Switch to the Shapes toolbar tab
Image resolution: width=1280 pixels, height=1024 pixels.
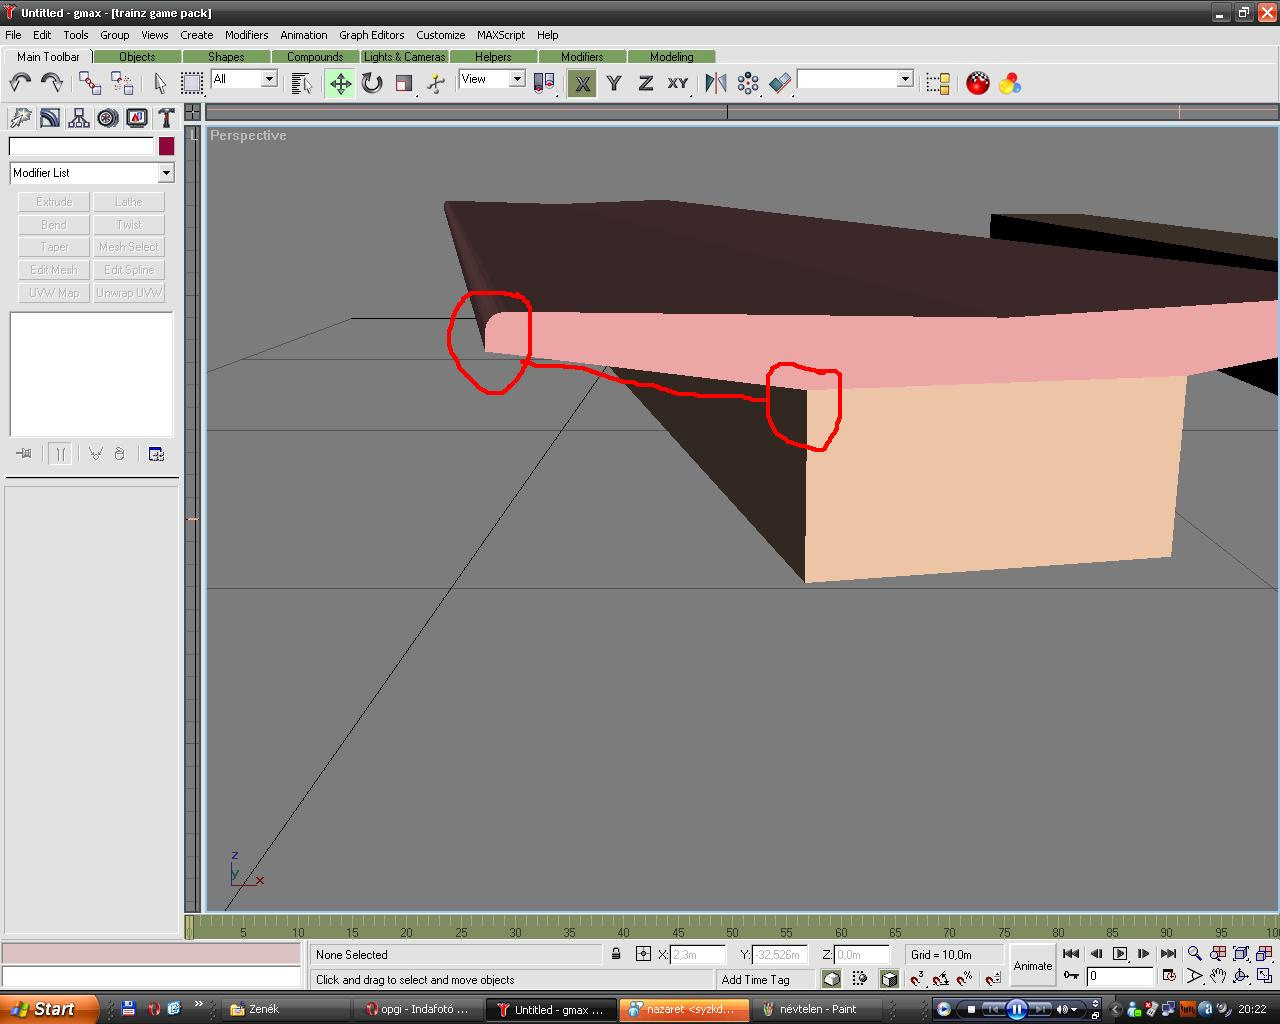coord(226,57)
